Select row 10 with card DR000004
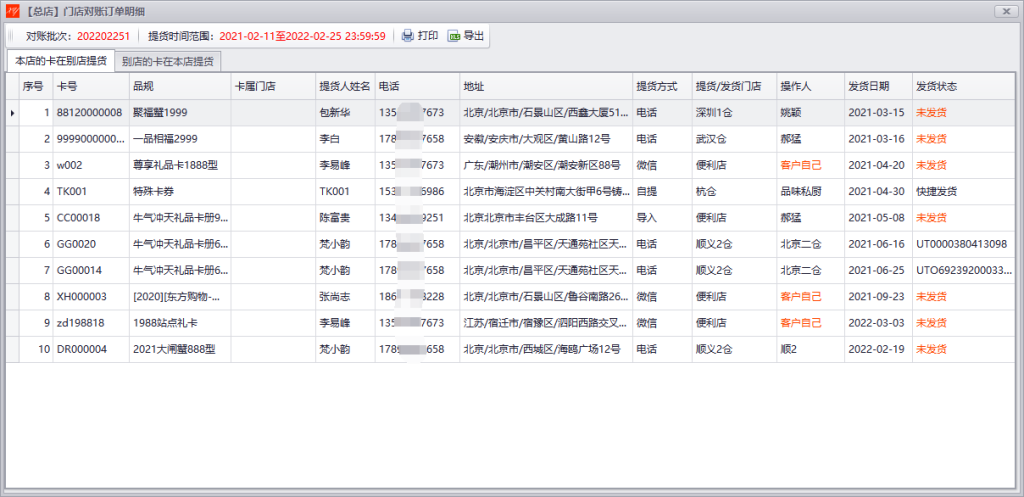The width and height of the screenshot is (1024, 497). coord(511,349)
